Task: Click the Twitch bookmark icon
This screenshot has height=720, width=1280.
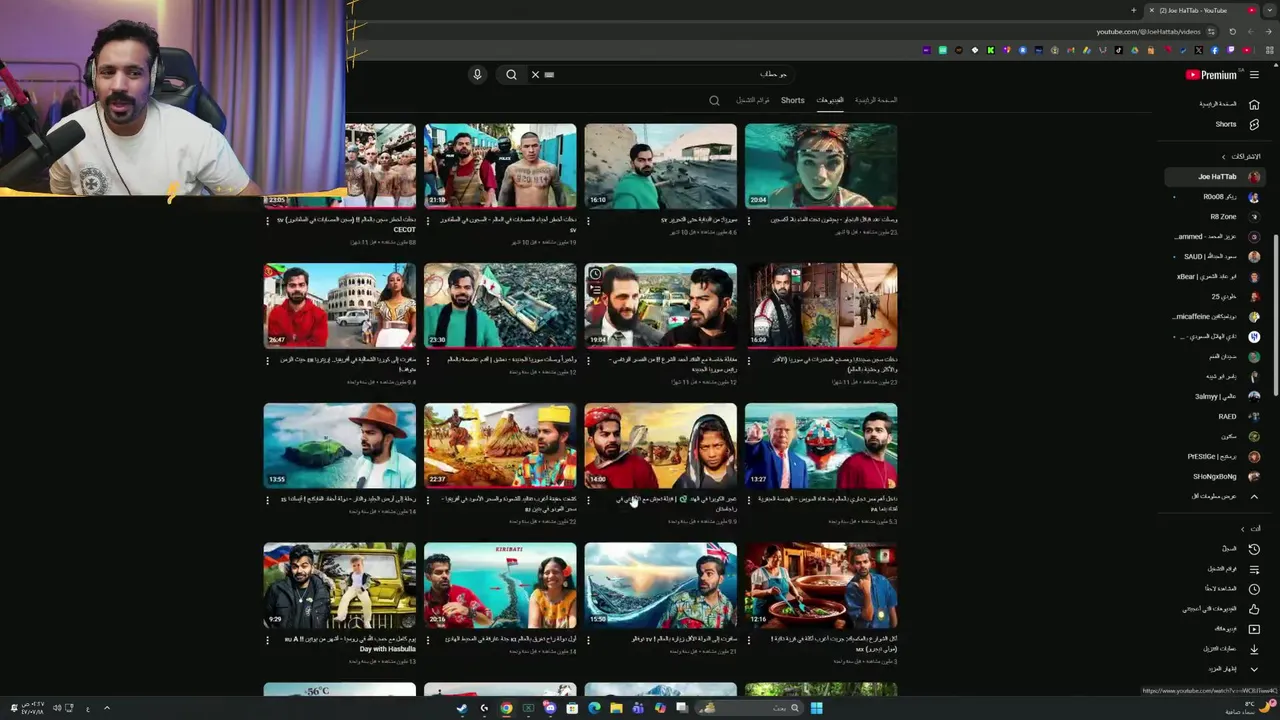Action: [1230, 50]
